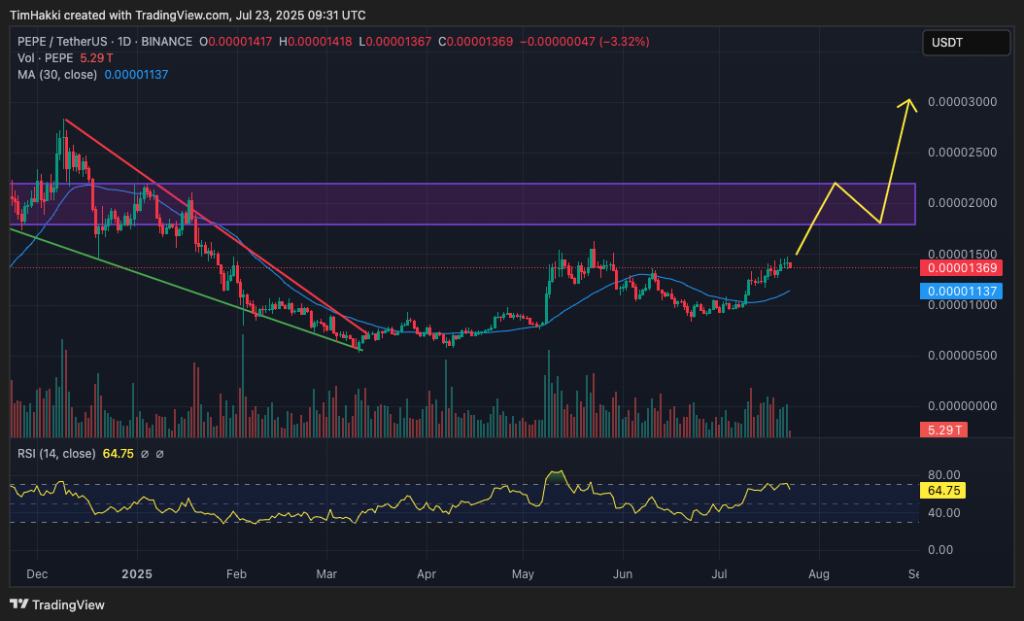Click the second ø icon beside RSI

(160, 452)
